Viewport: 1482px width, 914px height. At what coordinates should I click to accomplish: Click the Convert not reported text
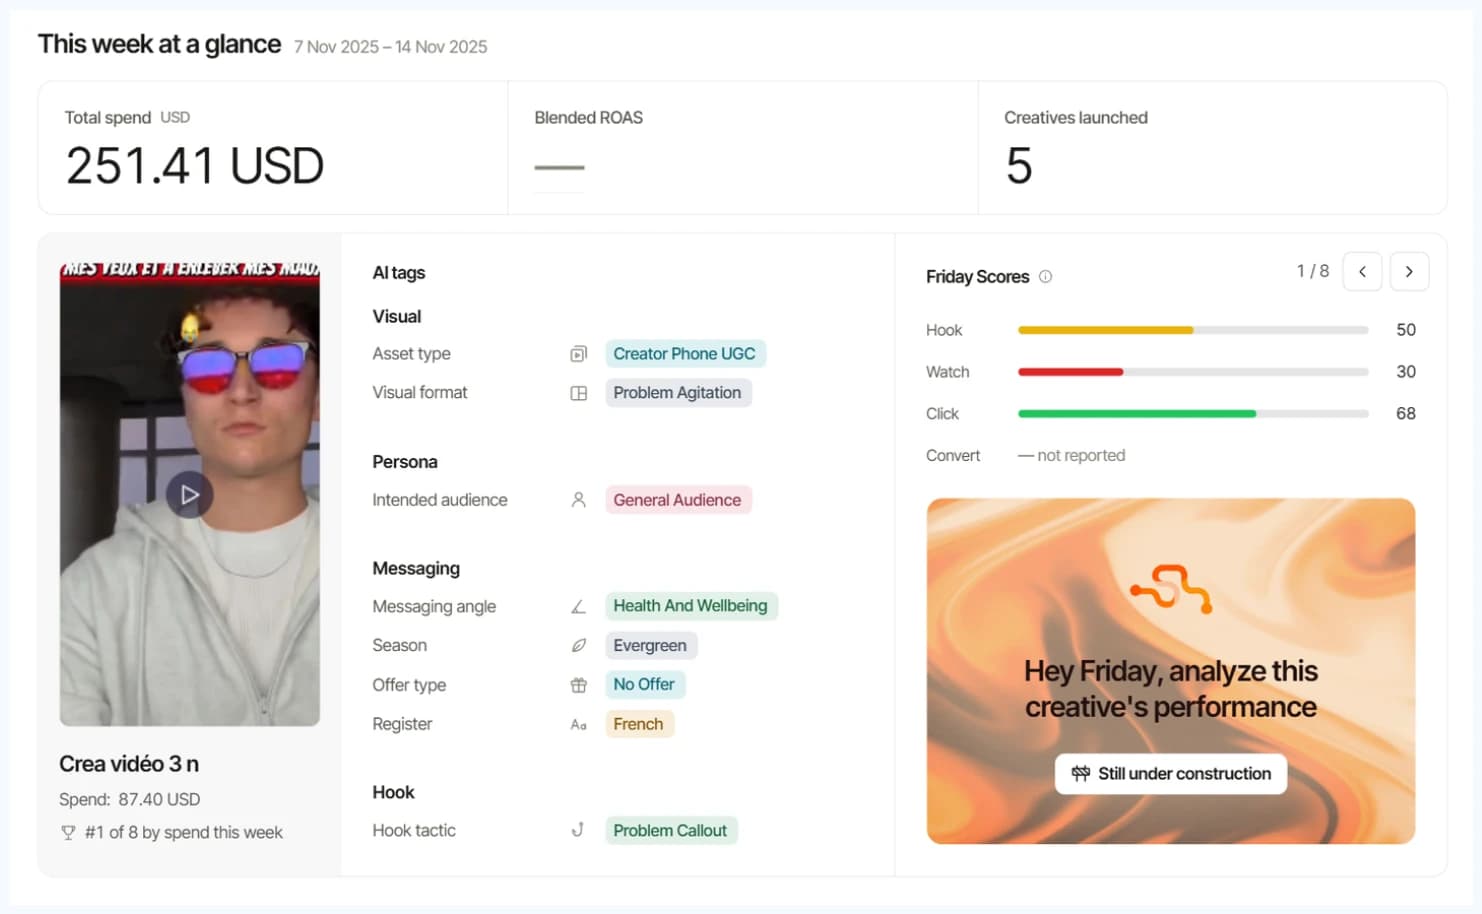point(1071,456)
